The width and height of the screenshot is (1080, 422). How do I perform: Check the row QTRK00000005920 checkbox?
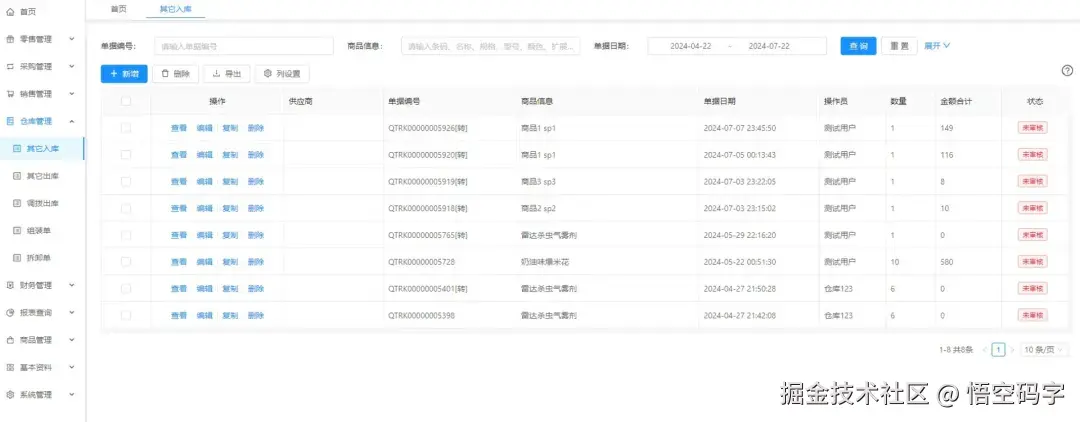[125, 155]
